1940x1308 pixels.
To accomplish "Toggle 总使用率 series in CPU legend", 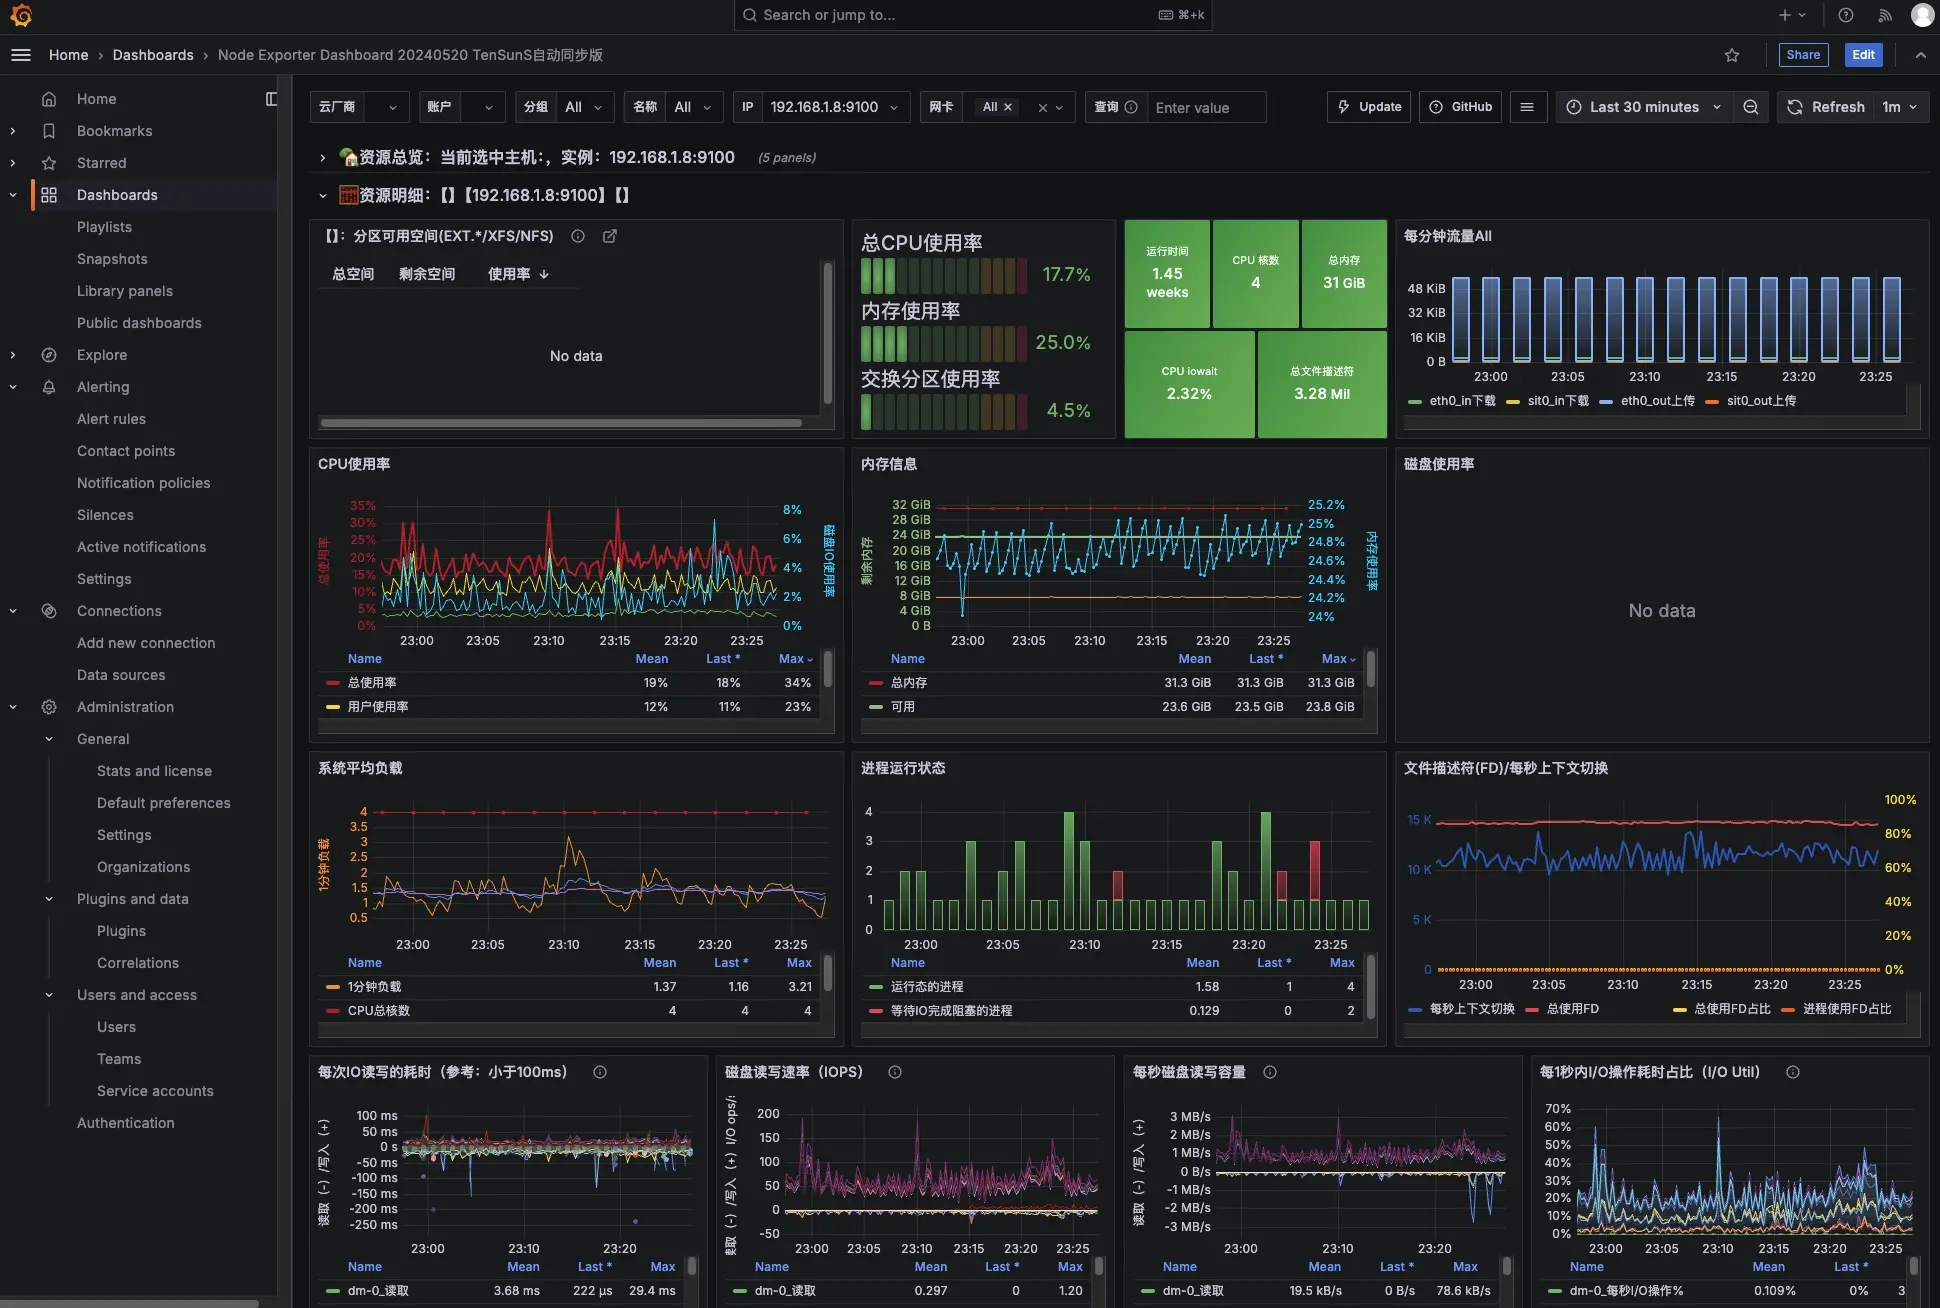I will tap(372, 683).
